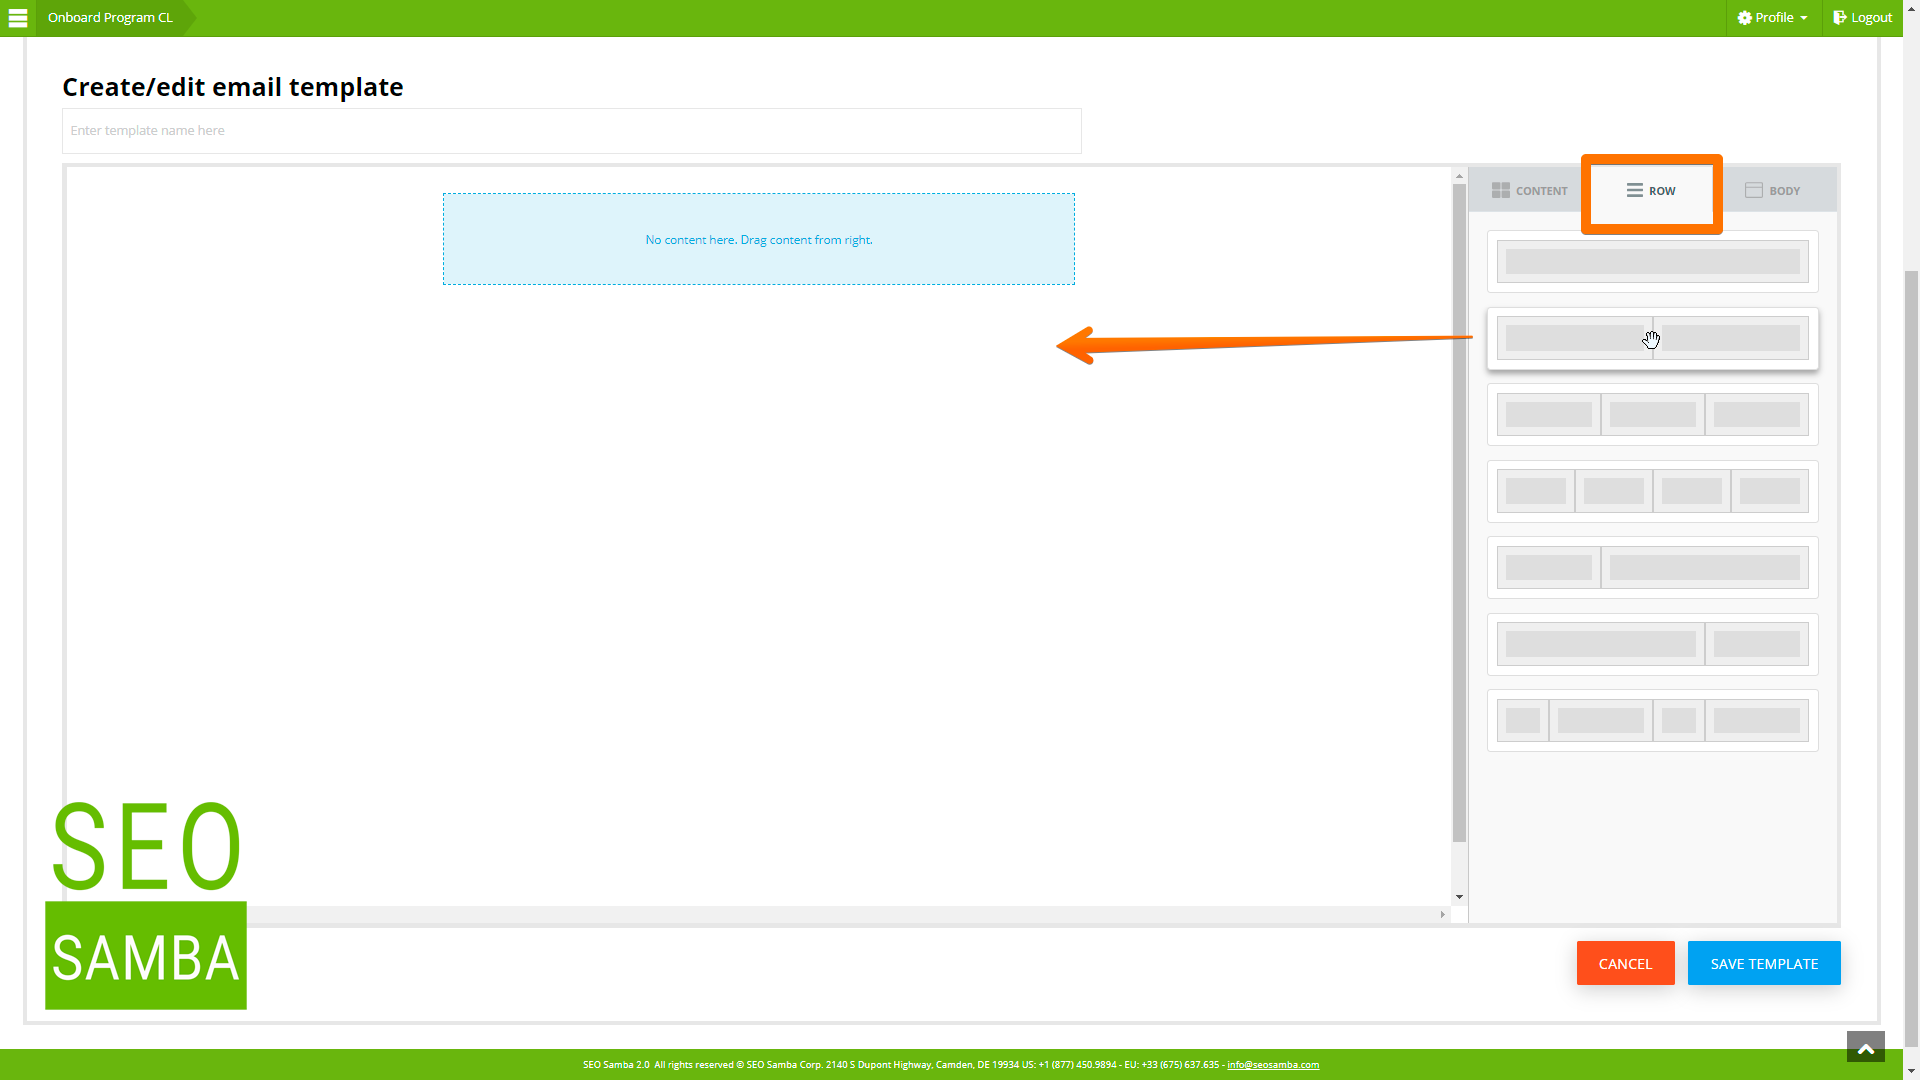
Task: Select the sidebar-left row layout
Action: click(1651, 567)
